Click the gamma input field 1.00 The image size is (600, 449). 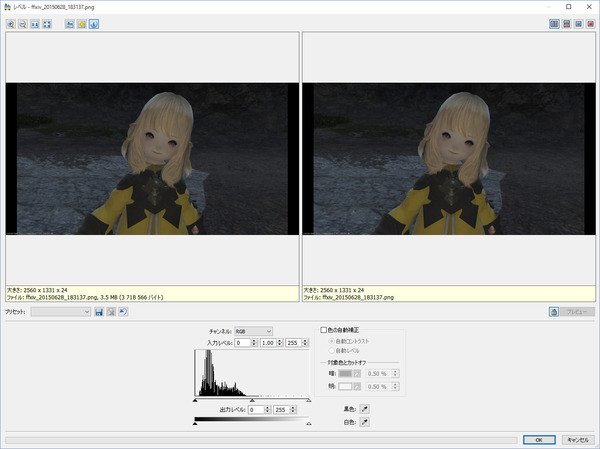point(268,343)
